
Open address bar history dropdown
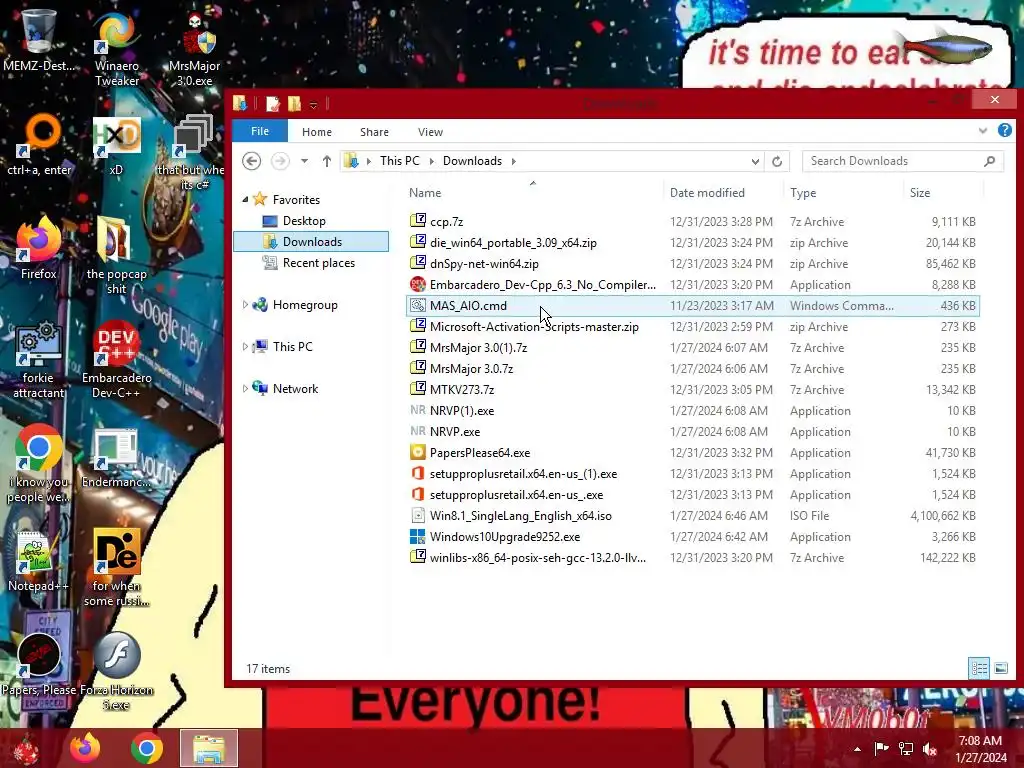pyautogui.click(x=755, y=161)
